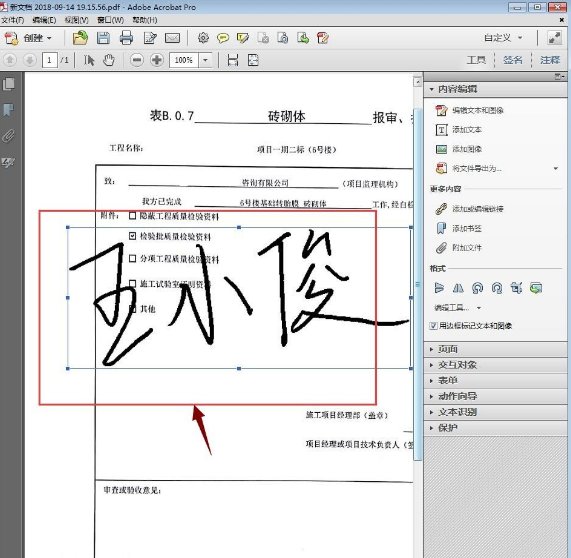The width and height of the screenshot is (571, 558).
Task: Go to the next page arrow
Action: [x=30, y=60]
